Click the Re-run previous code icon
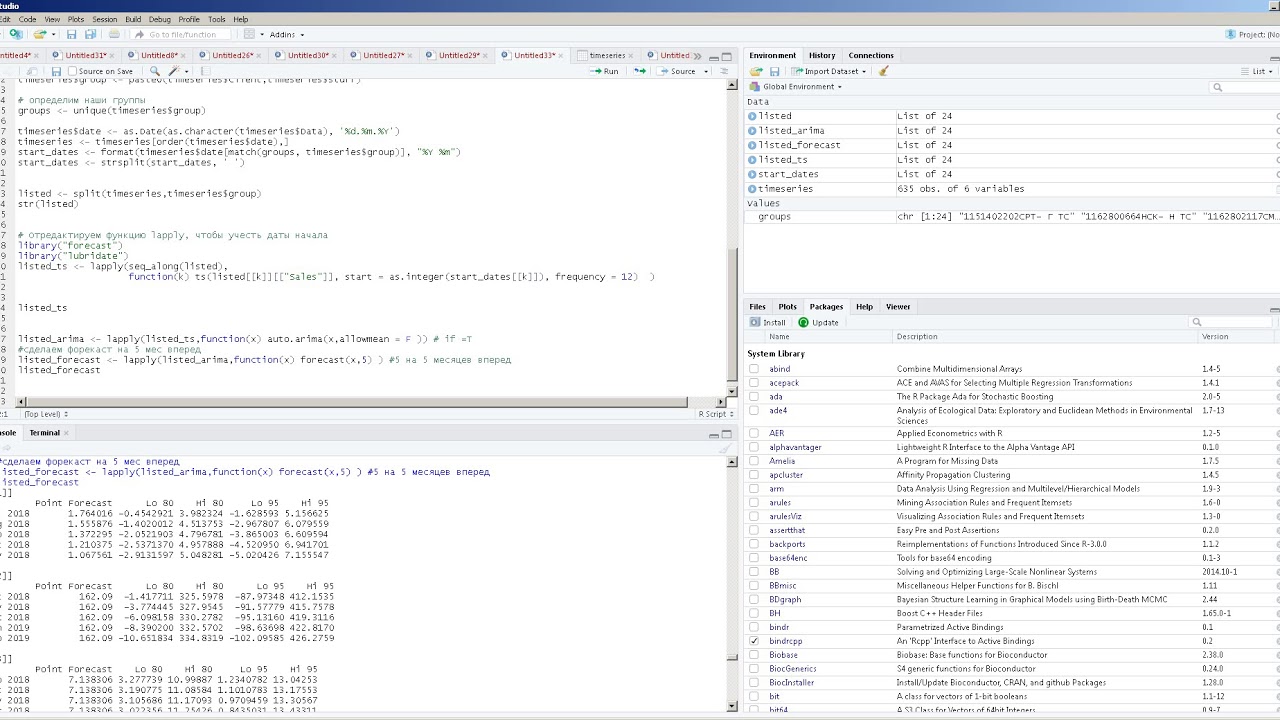Screen dimensions: 1280x720 640,71
